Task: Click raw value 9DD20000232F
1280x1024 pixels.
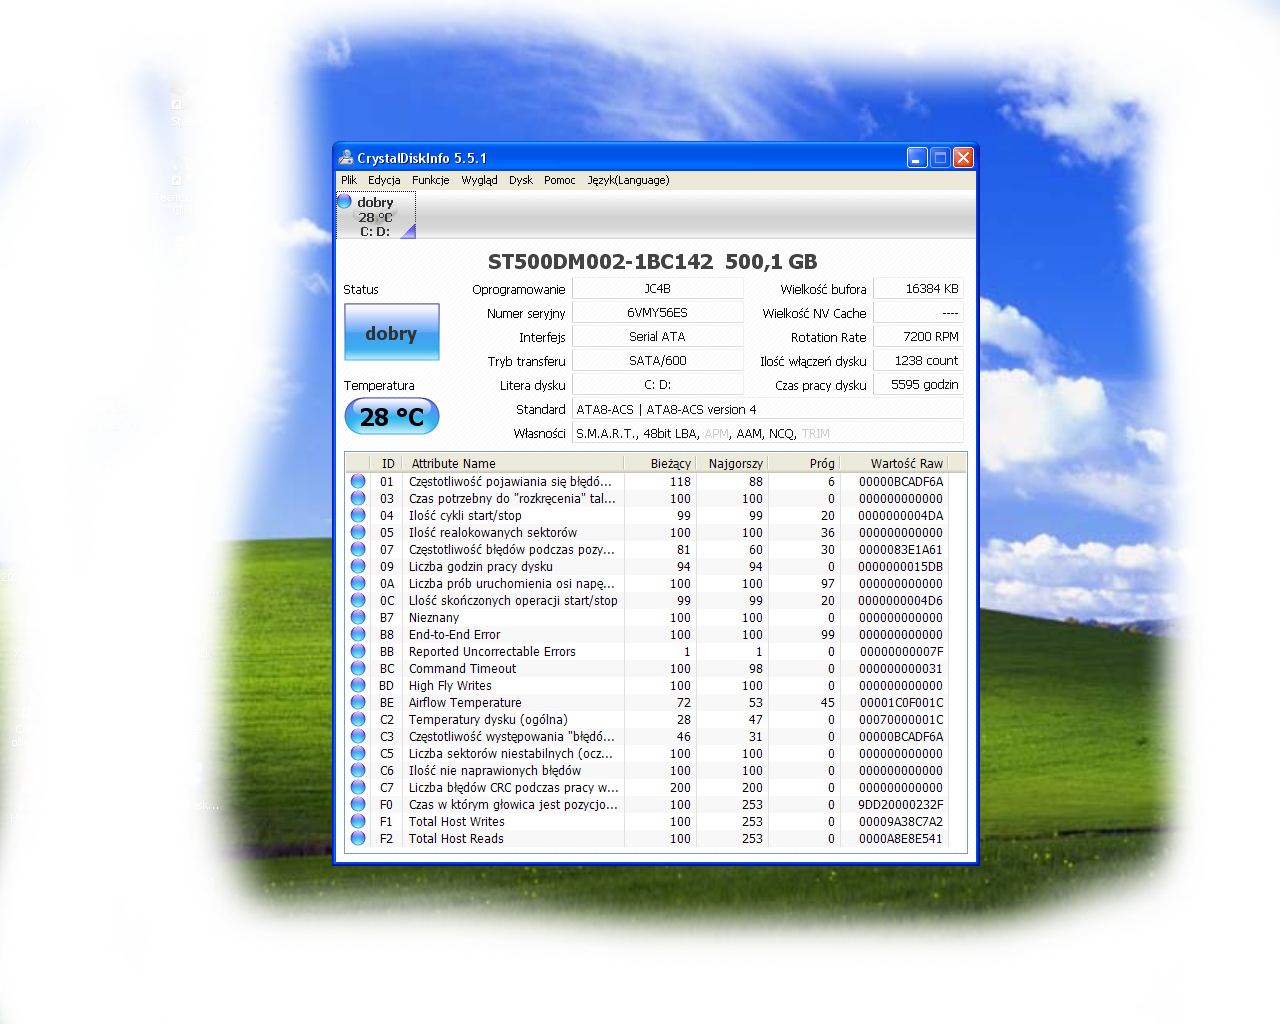Action: 900,804
